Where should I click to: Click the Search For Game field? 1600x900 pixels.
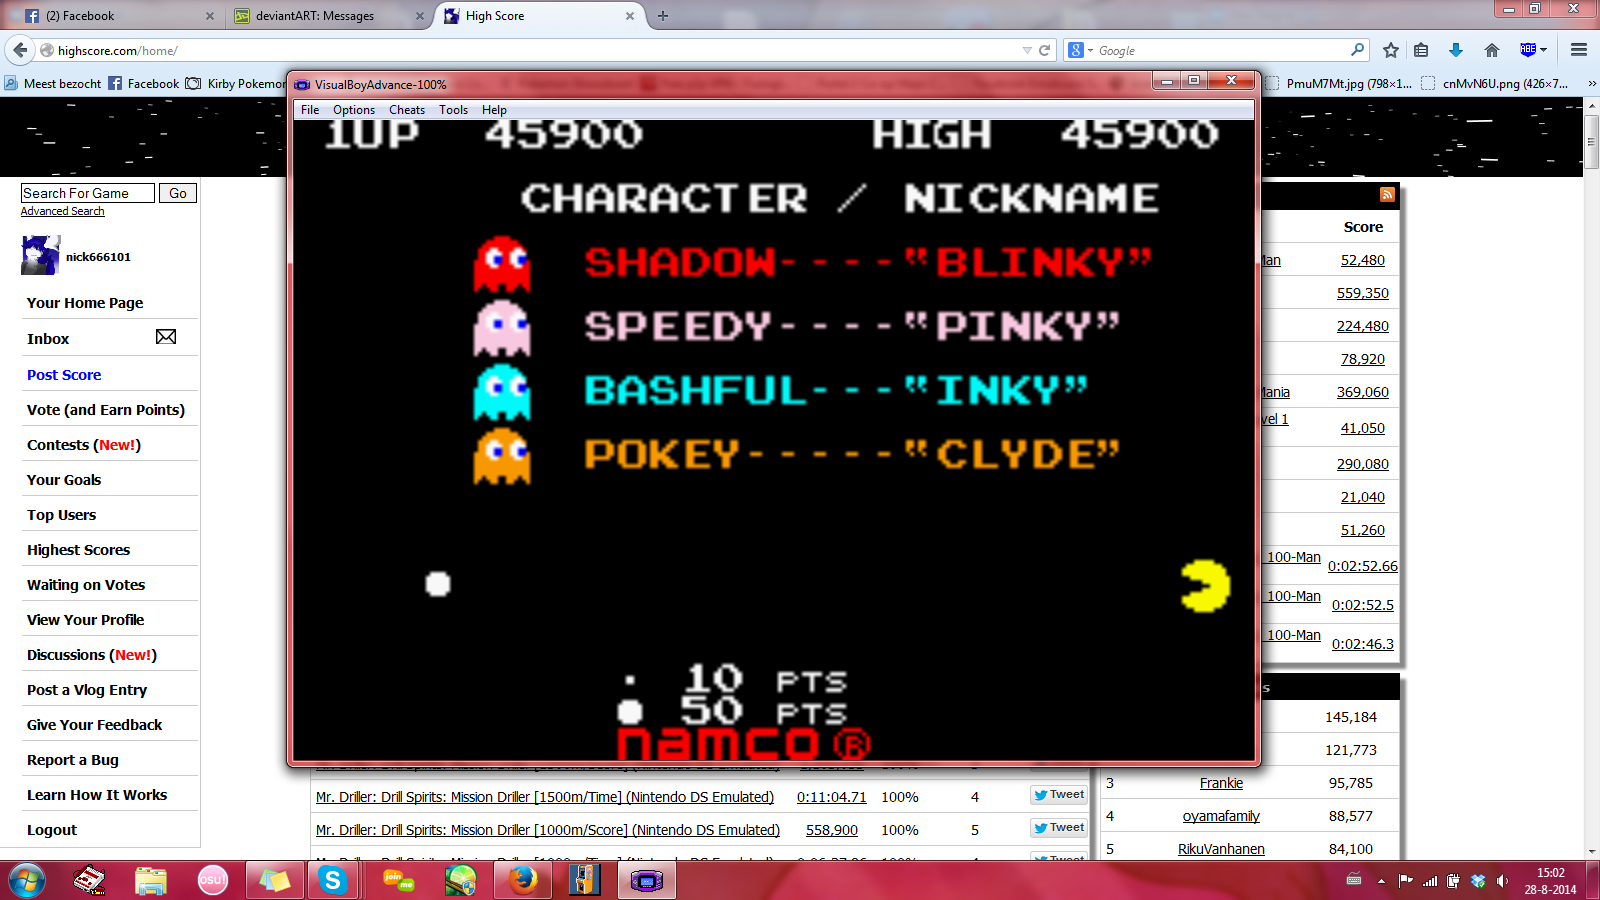pos(87,193)
